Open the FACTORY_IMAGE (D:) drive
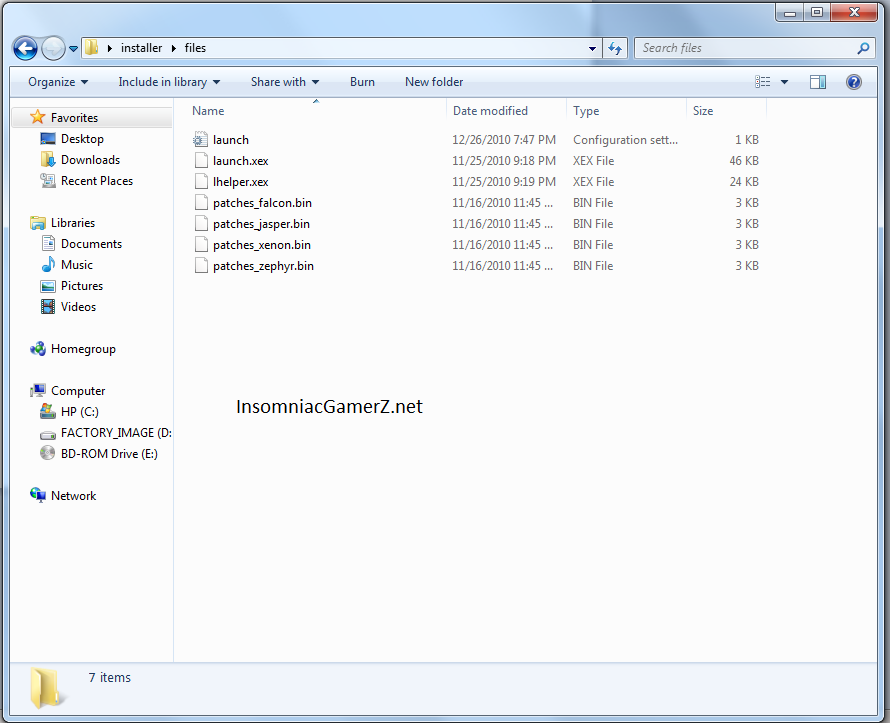Viewport: 890px width, 723px height. (116, 433)
